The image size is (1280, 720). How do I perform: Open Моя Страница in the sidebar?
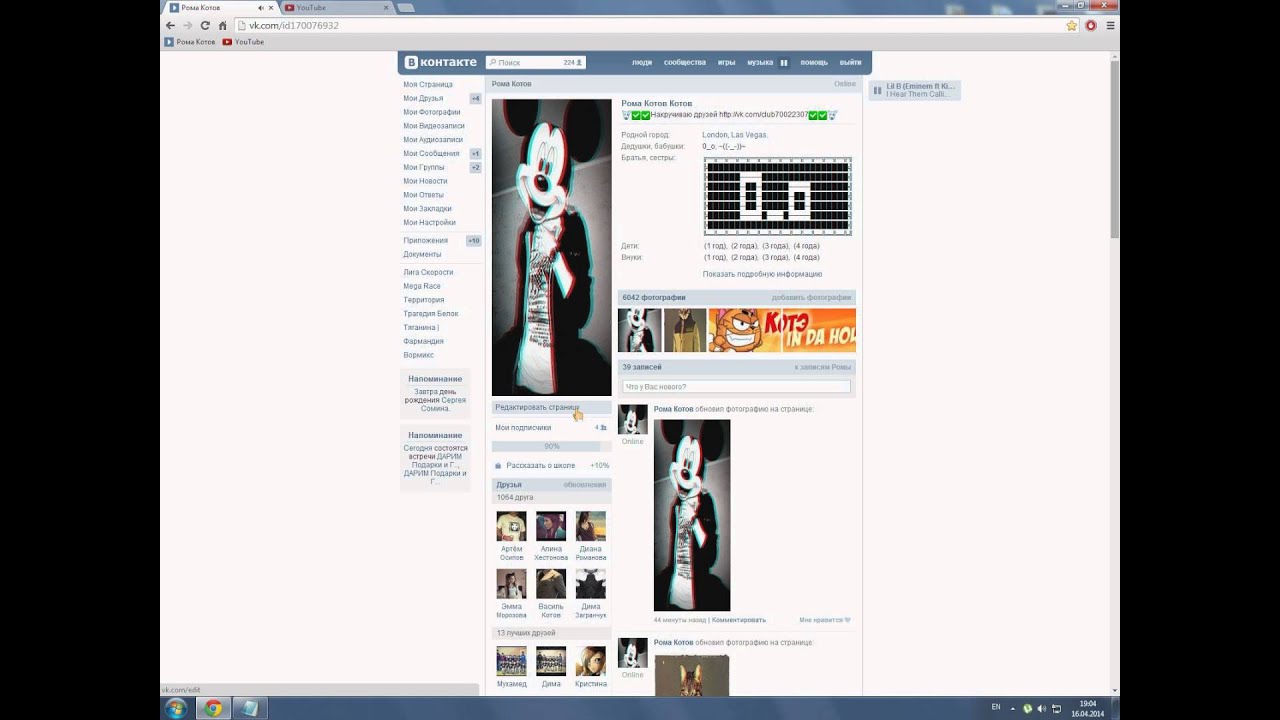[428, 85]
